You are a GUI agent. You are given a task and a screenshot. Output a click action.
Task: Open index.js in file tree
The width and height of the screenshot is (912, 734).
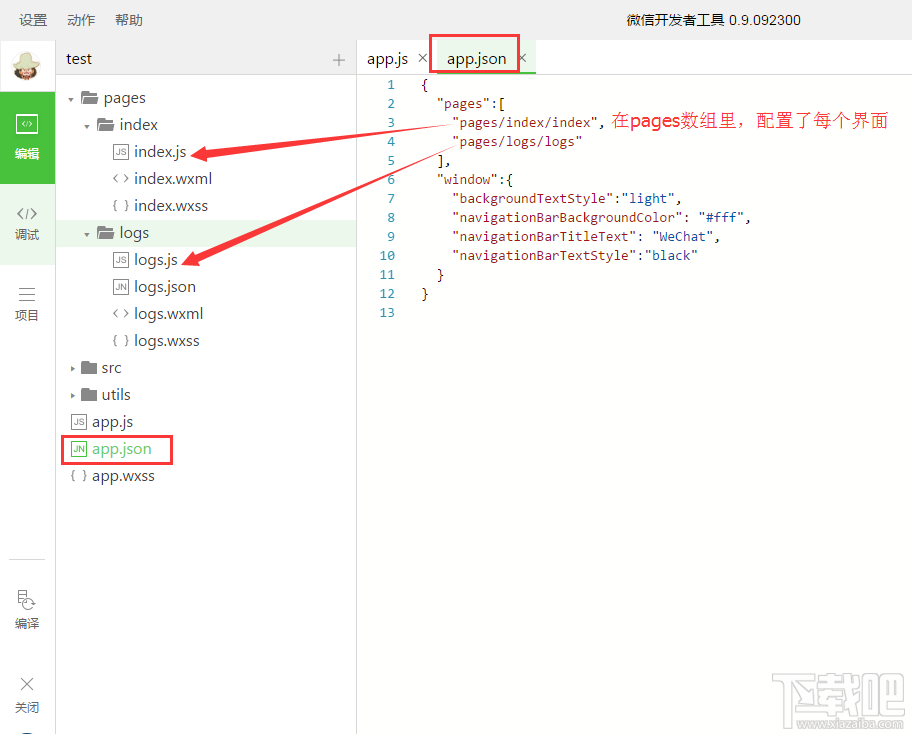(160, 152)
